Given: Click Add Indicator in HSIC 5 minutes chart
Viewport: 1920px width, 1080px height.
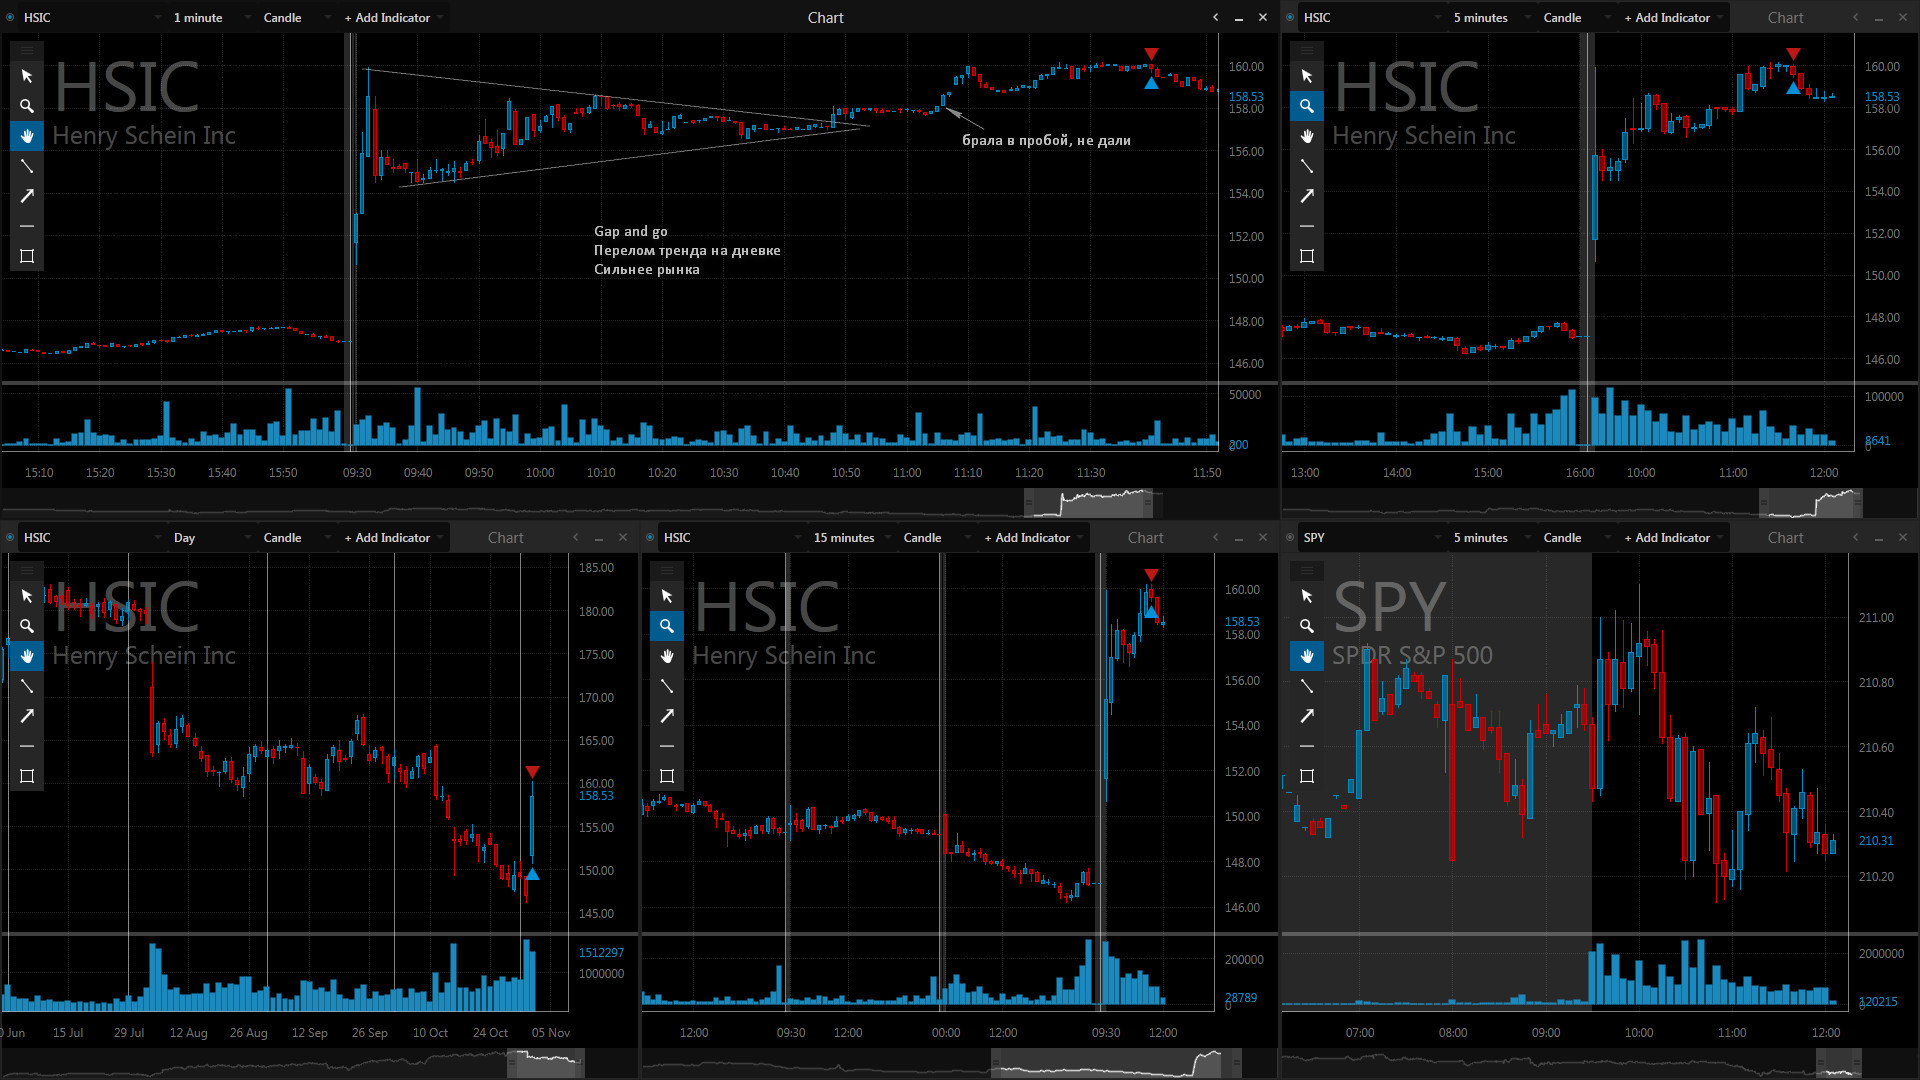Looking at the screenshot, I should [1671, 18].
